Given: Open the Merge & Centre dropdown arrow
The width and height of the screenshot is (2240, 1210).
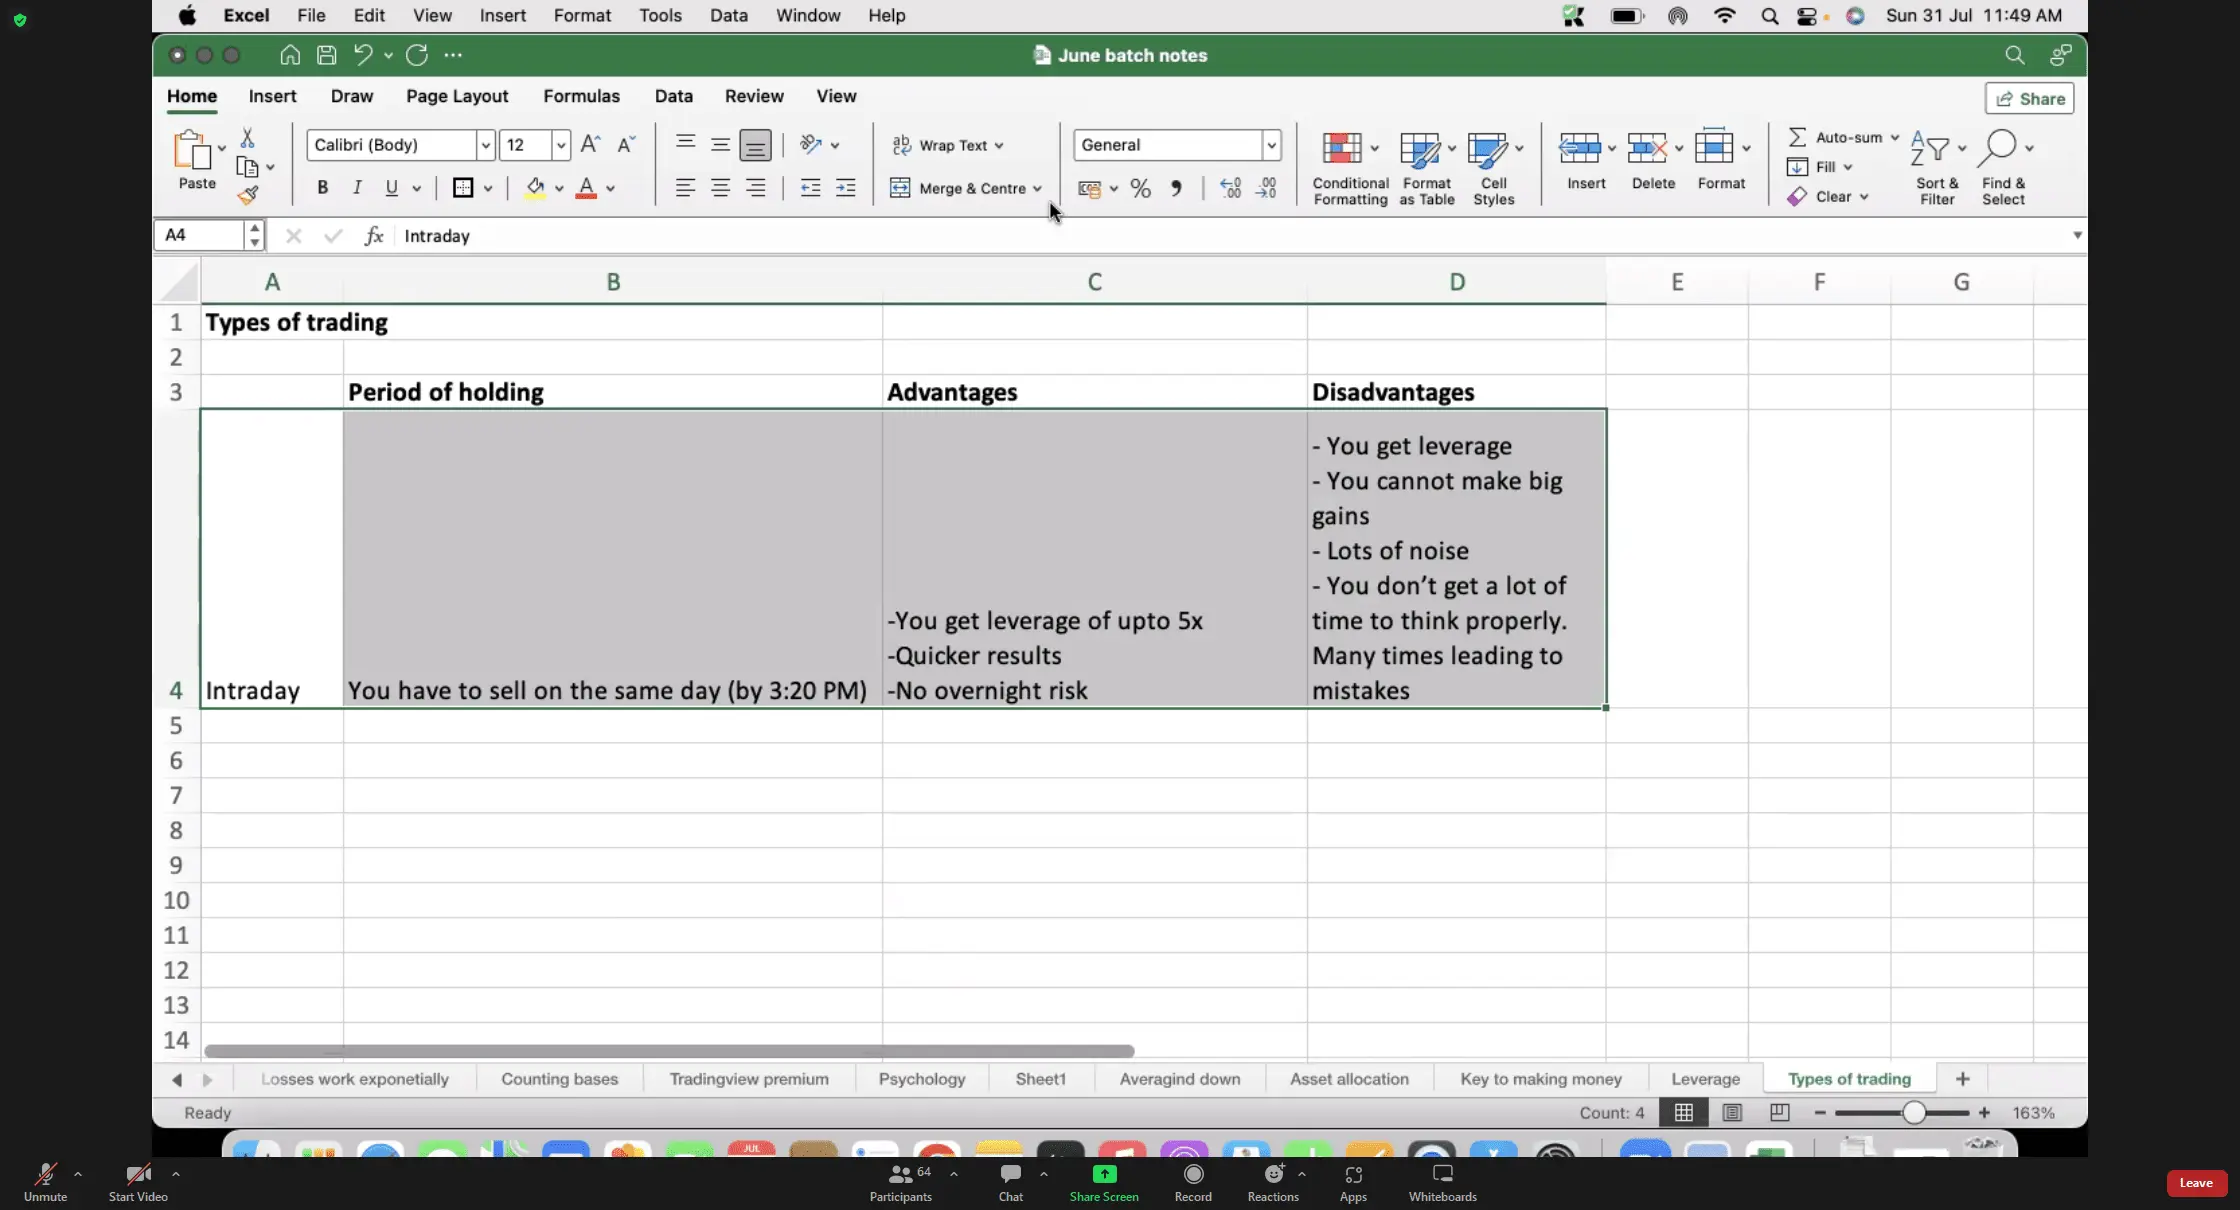Looking at the screenshot, I should (1037, 188).
